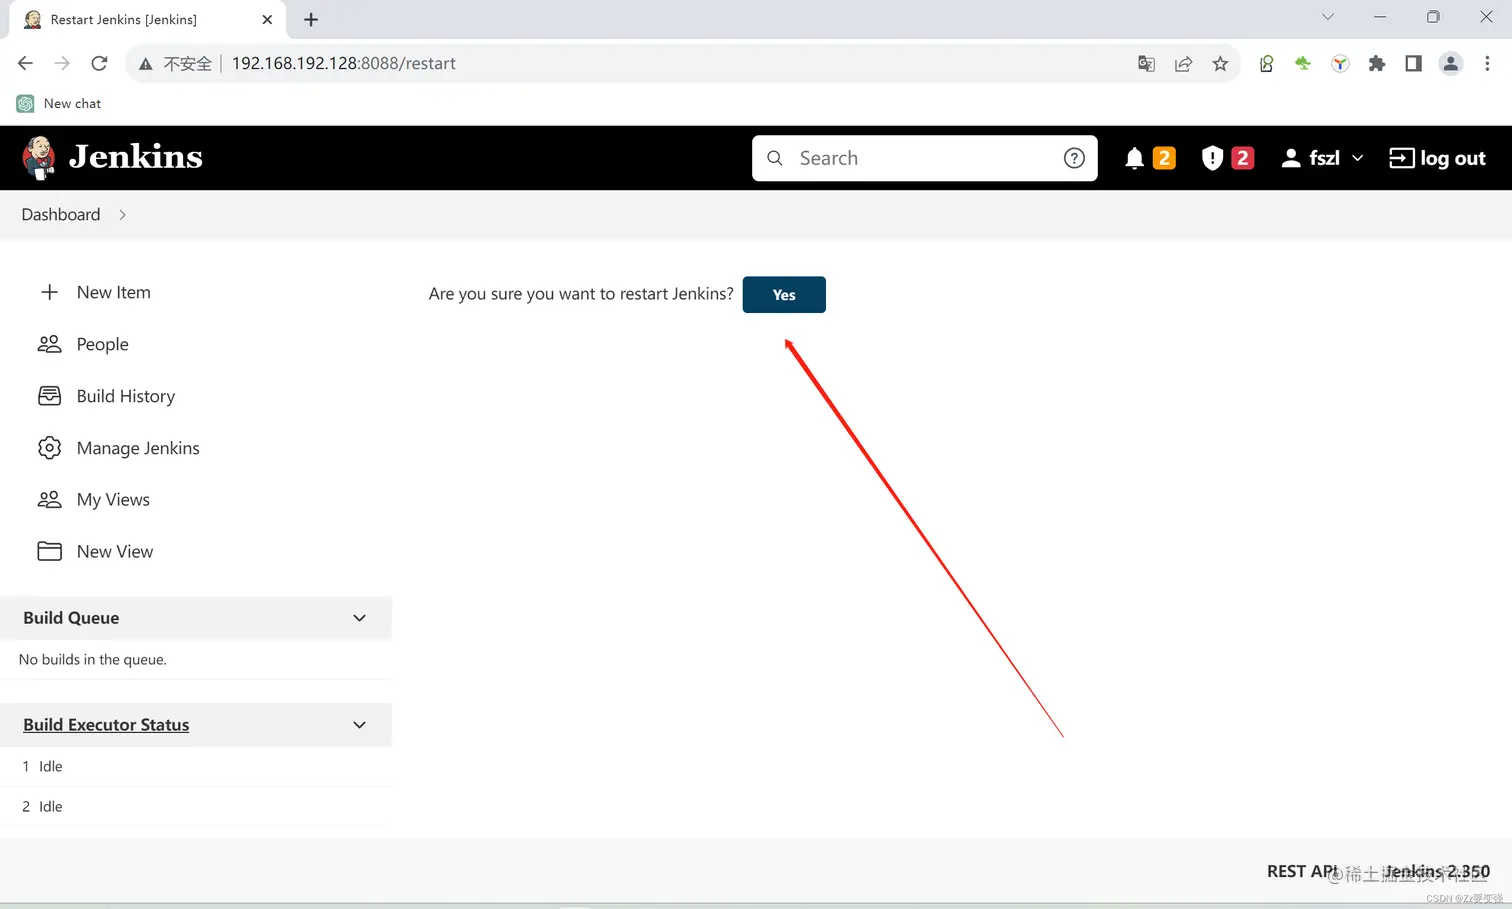This screenshot has width=1512, height=909.
Task: Click the log out link
Action: (1437, 158)
